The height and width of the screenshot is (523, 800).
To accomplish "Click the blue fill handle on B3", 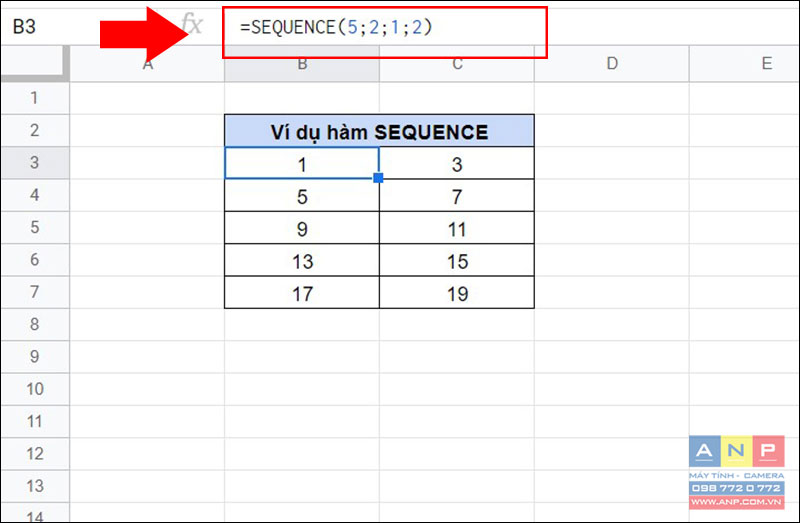I will coord(379,178).
